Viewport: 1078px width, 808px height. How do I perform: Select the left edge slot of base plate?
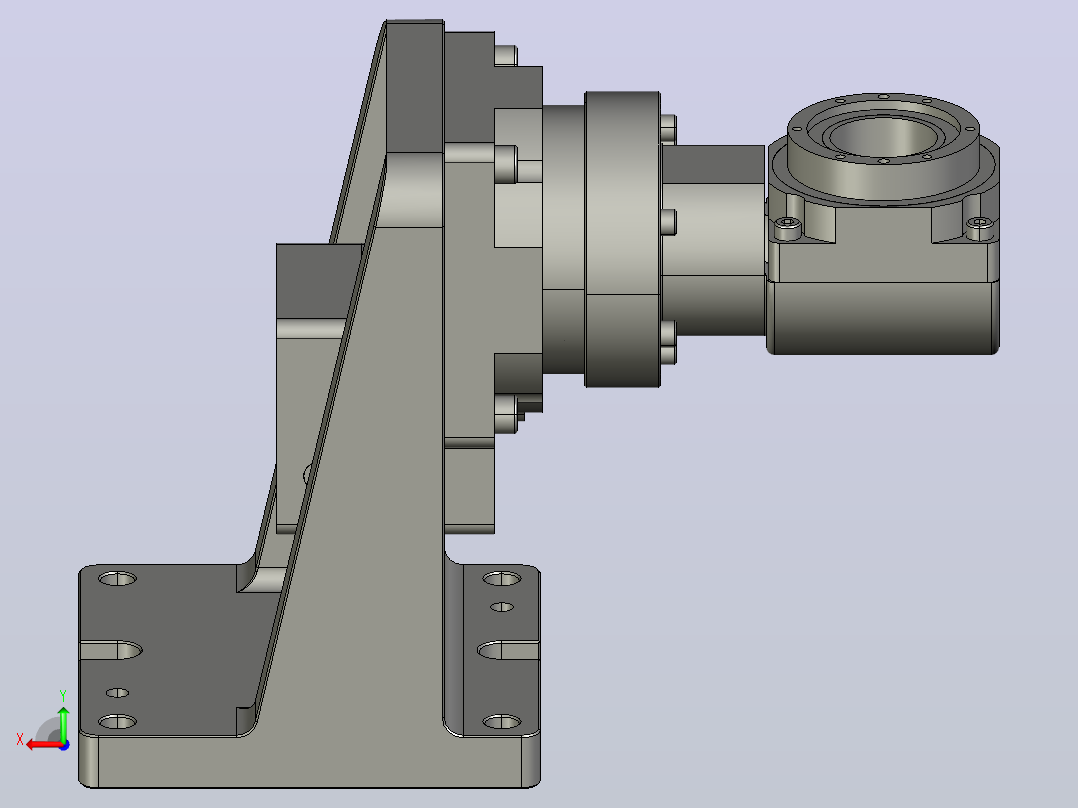point(111,650)
